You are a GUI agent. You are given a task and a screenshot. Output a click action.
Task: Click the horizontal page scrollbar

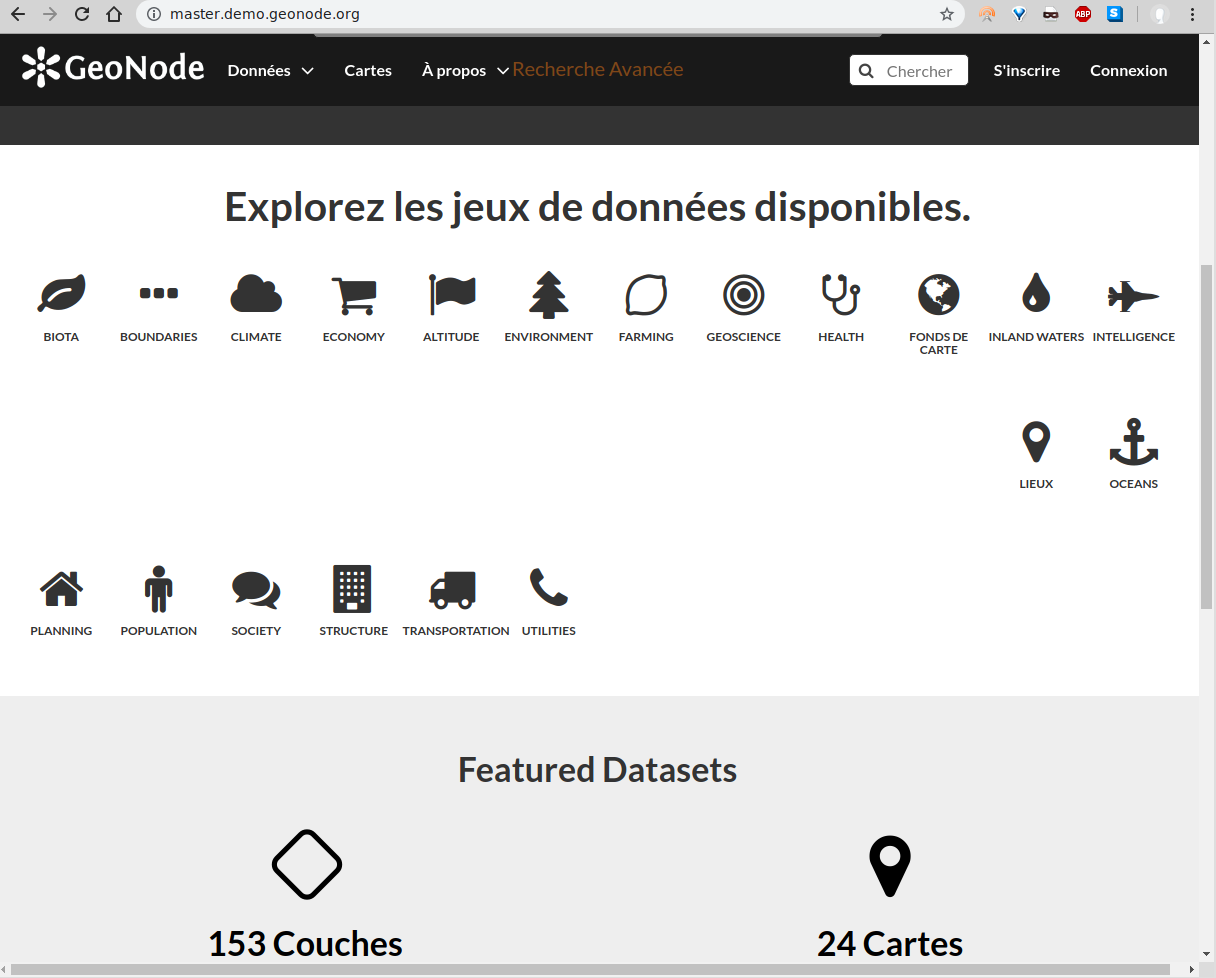(588, 970)
